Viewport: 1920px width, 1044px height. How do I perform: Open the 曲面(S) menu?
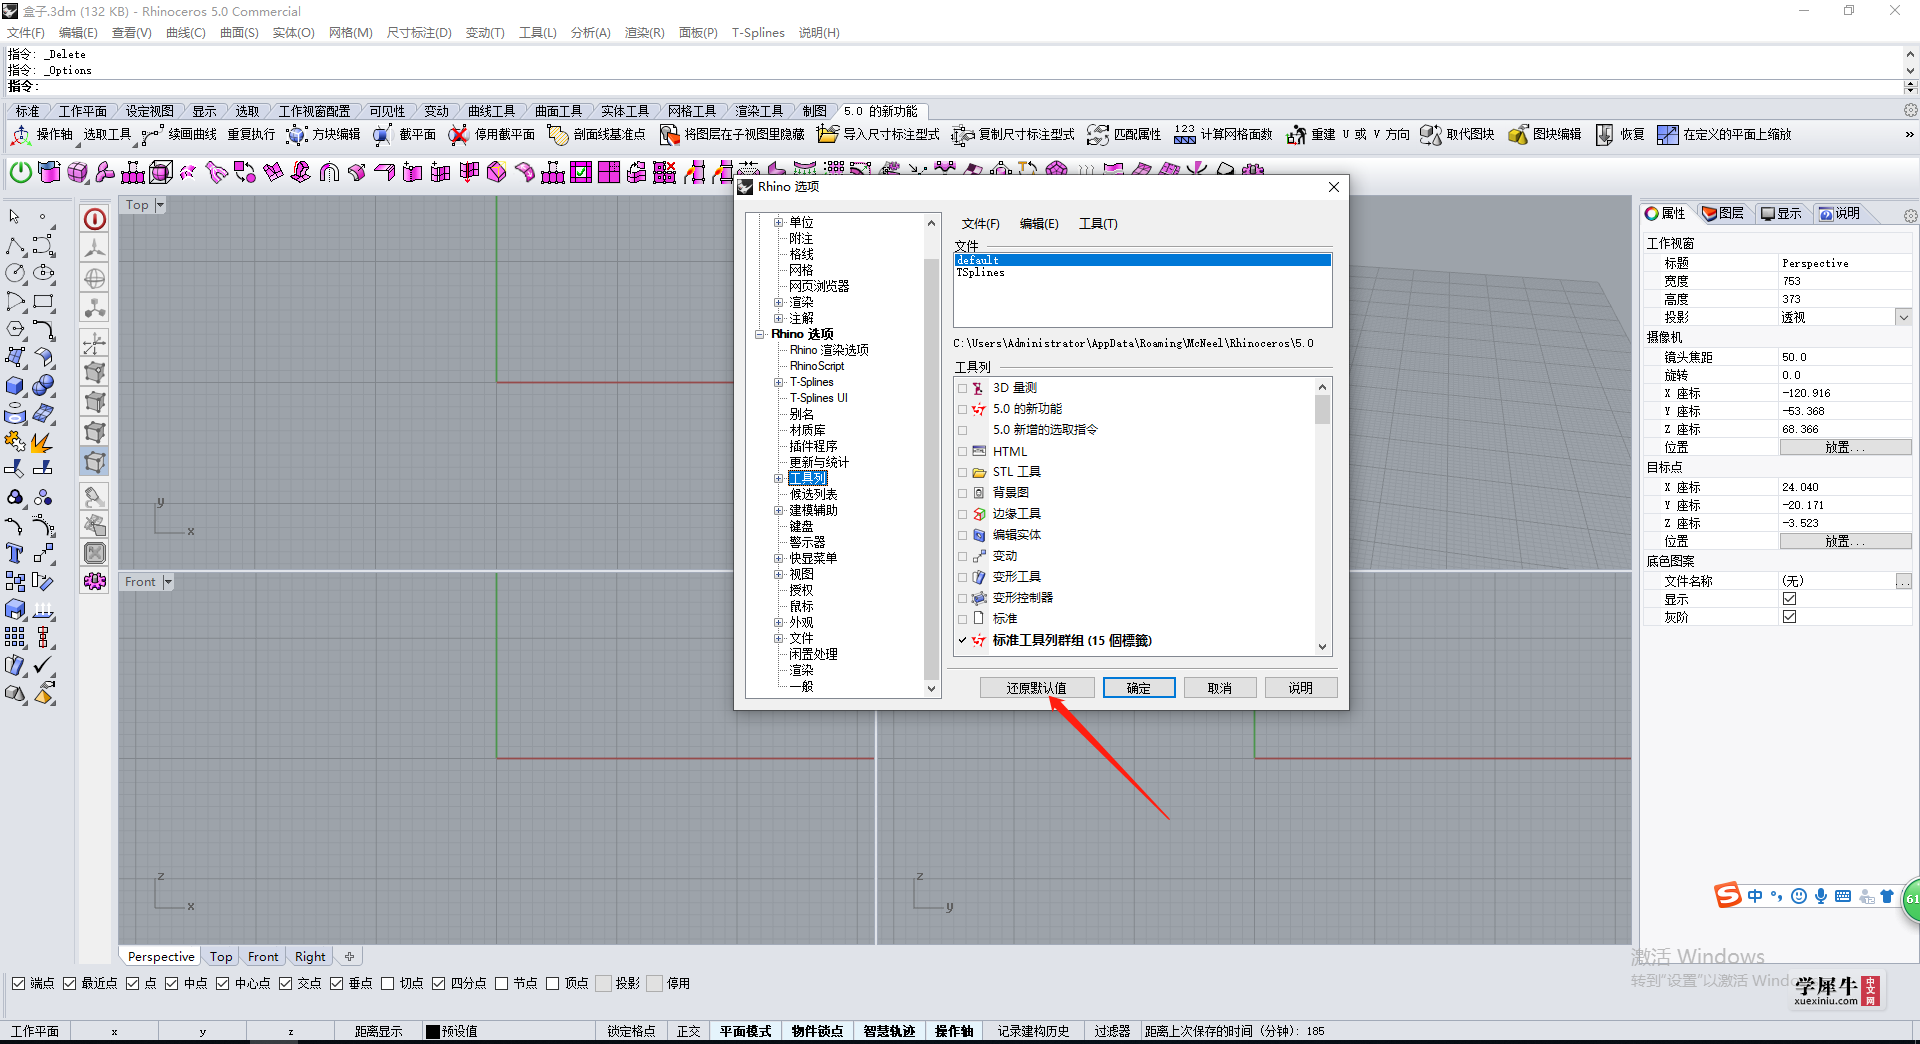[x=239, y=32]
